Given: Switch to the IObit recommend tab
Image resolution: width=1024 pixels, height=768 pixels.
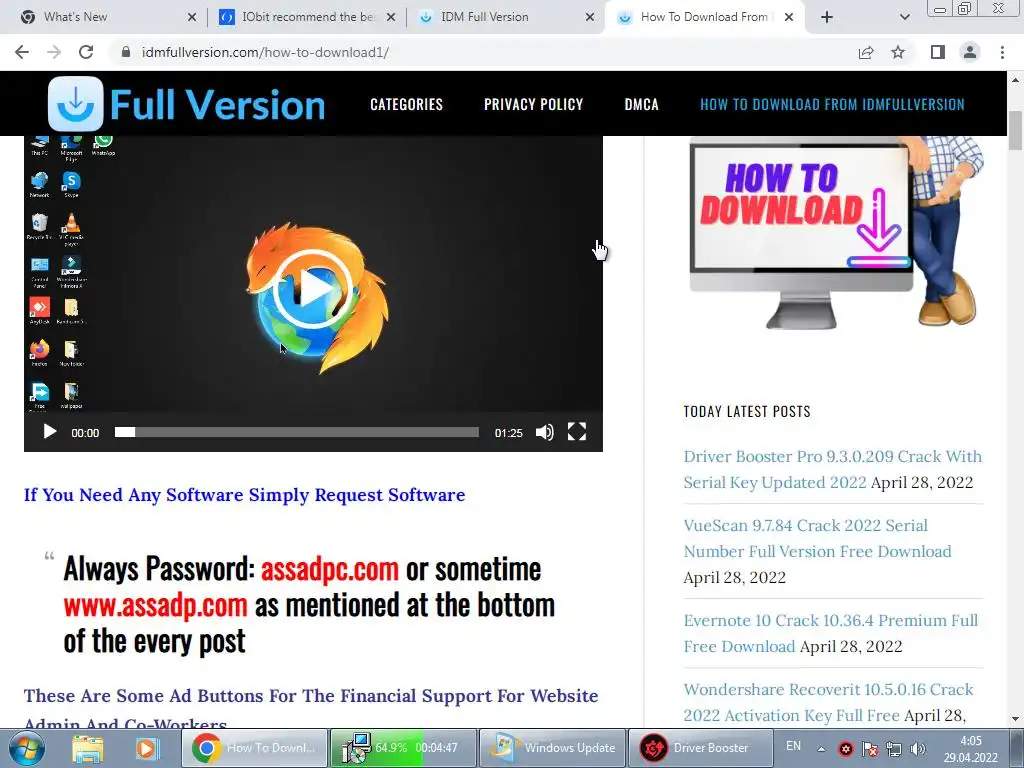Looking at the screenshot, I should click(309, 17).
